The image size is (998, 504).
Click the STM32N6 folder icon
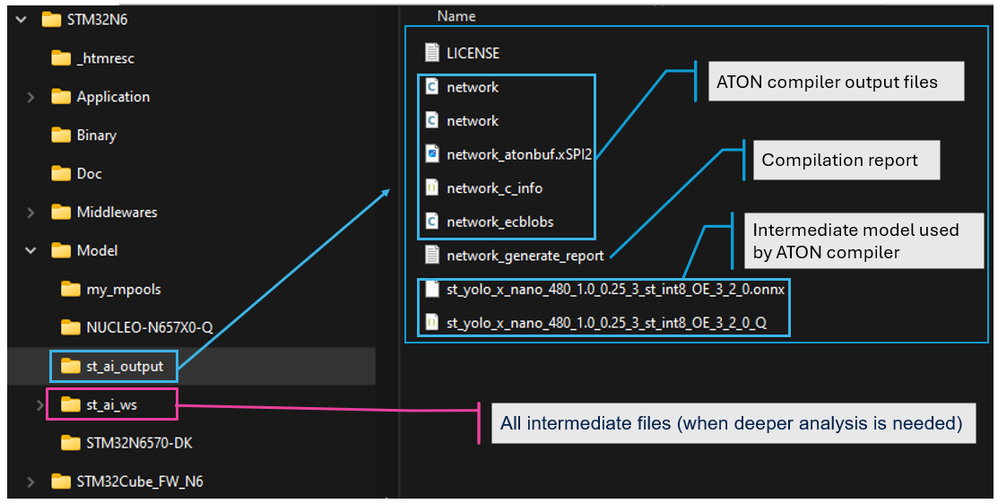coord(52,20)
